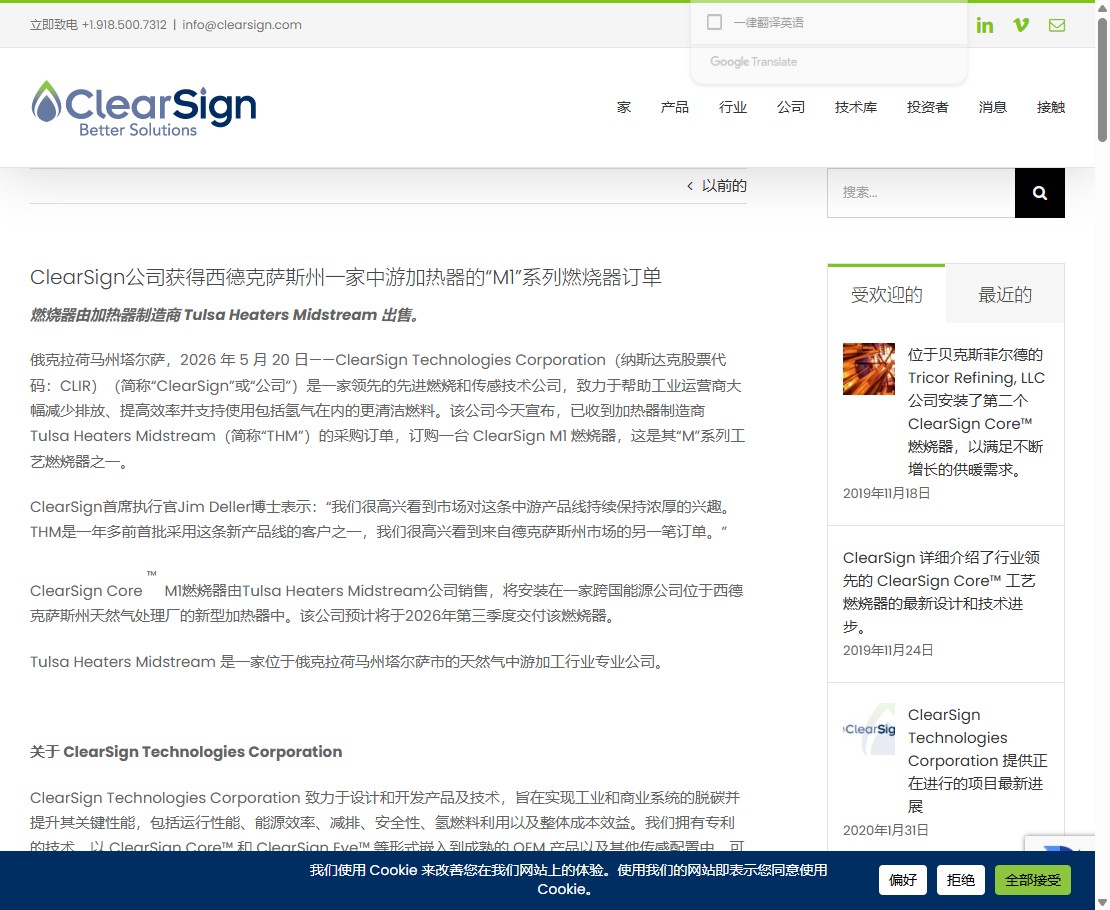Click the 全部接受 cookie button

(1033, 880)
